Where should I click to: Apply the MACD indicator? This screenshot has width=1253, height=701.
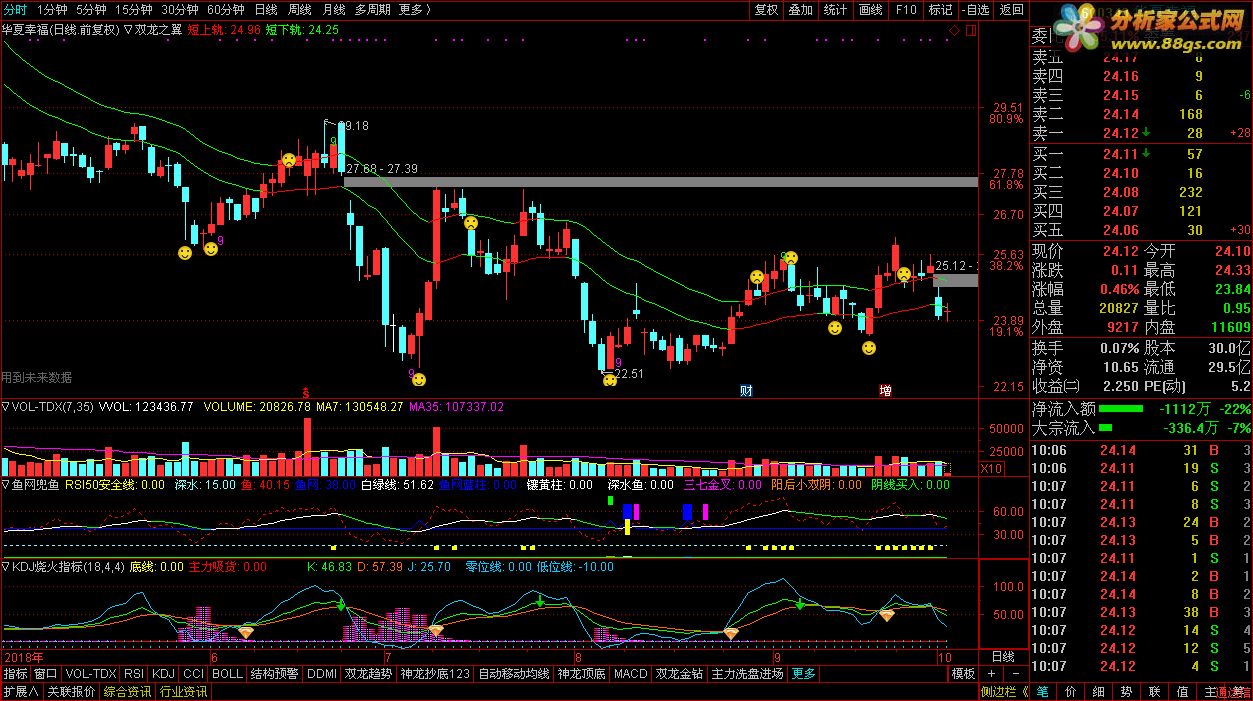631,674
